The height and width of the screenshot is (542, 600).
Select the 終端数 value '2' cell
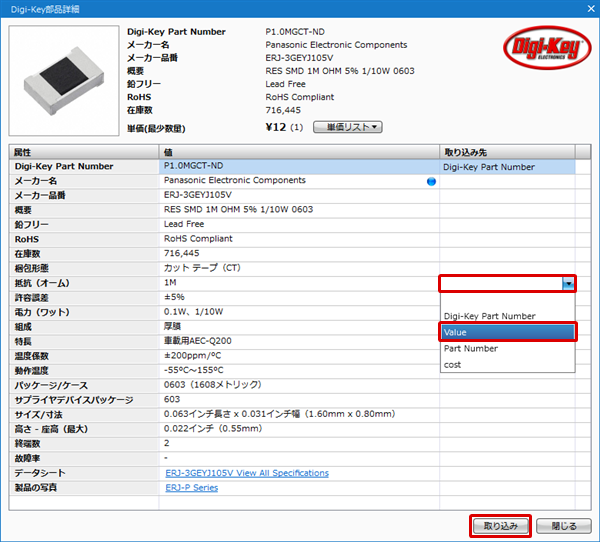pos(299,444)
